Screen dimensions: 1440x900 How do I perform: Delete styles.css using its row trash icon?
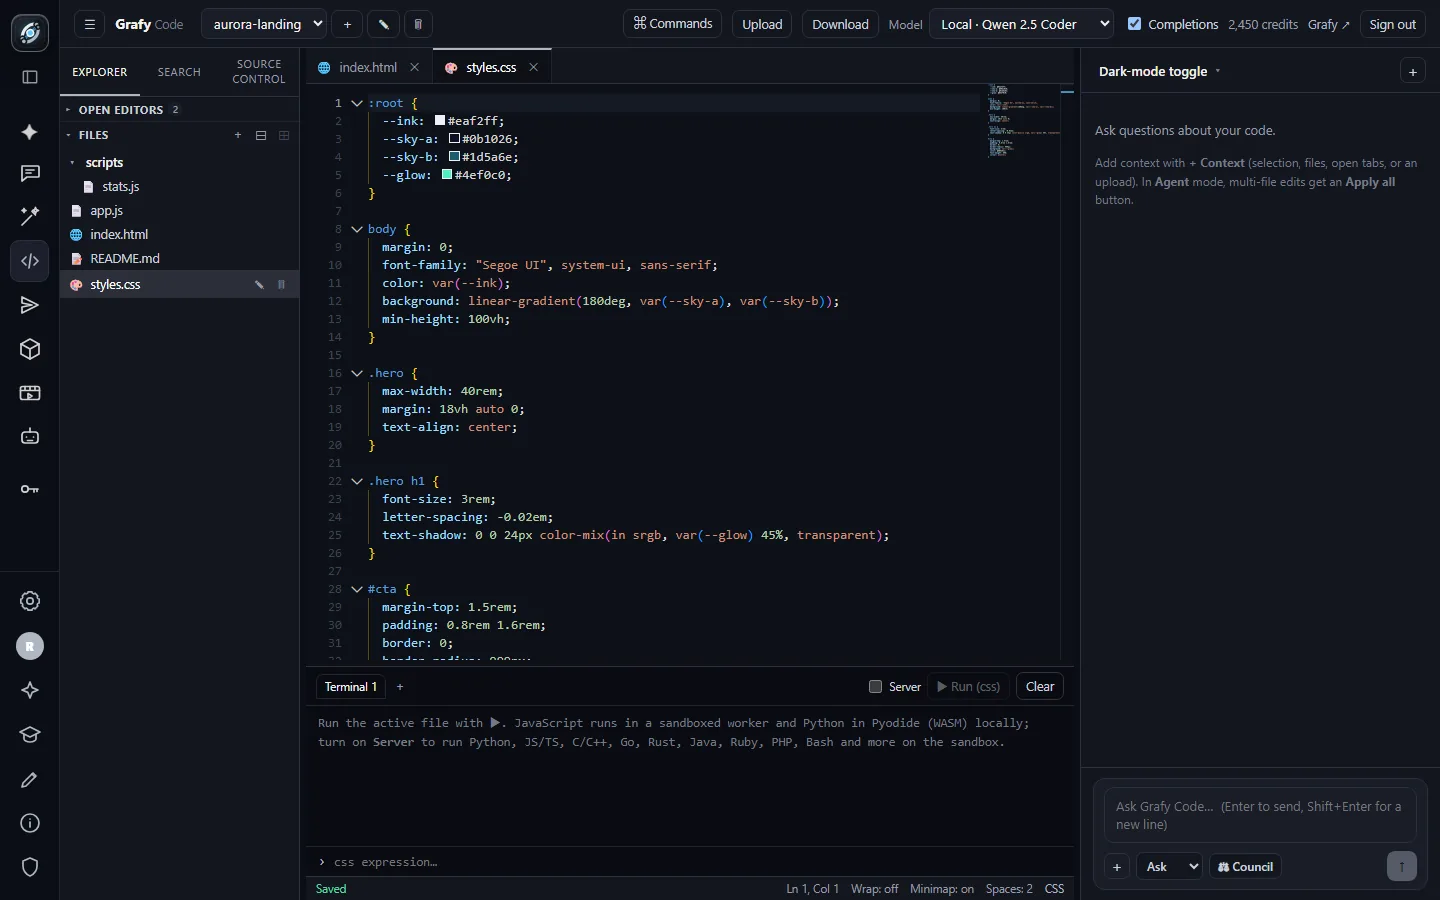pyautogui.click(x=281, y=285)
